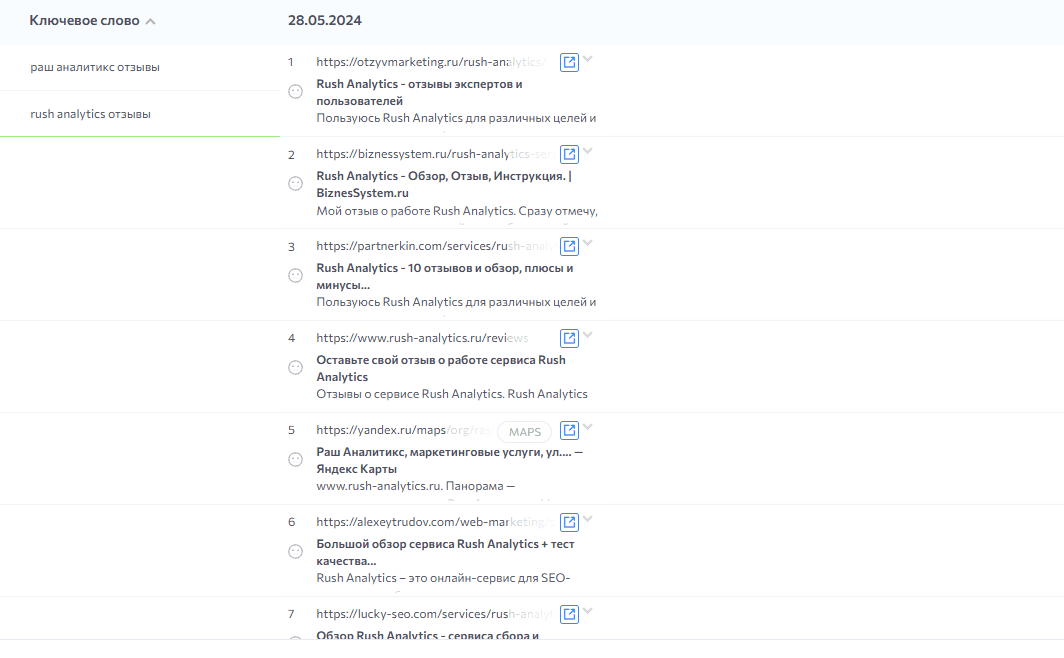Open dropdown chevron for BiznesSystem result
Image resolution: width=1064 pixels, height=658 pixels.
(588, 151)
